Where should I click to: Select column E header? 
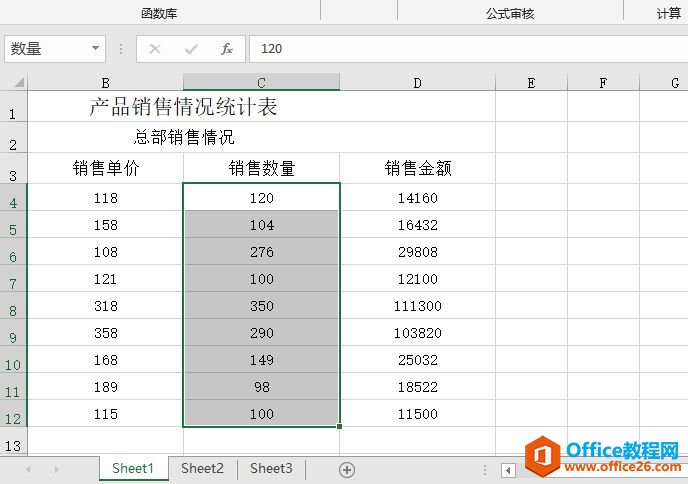coord(531,82)
